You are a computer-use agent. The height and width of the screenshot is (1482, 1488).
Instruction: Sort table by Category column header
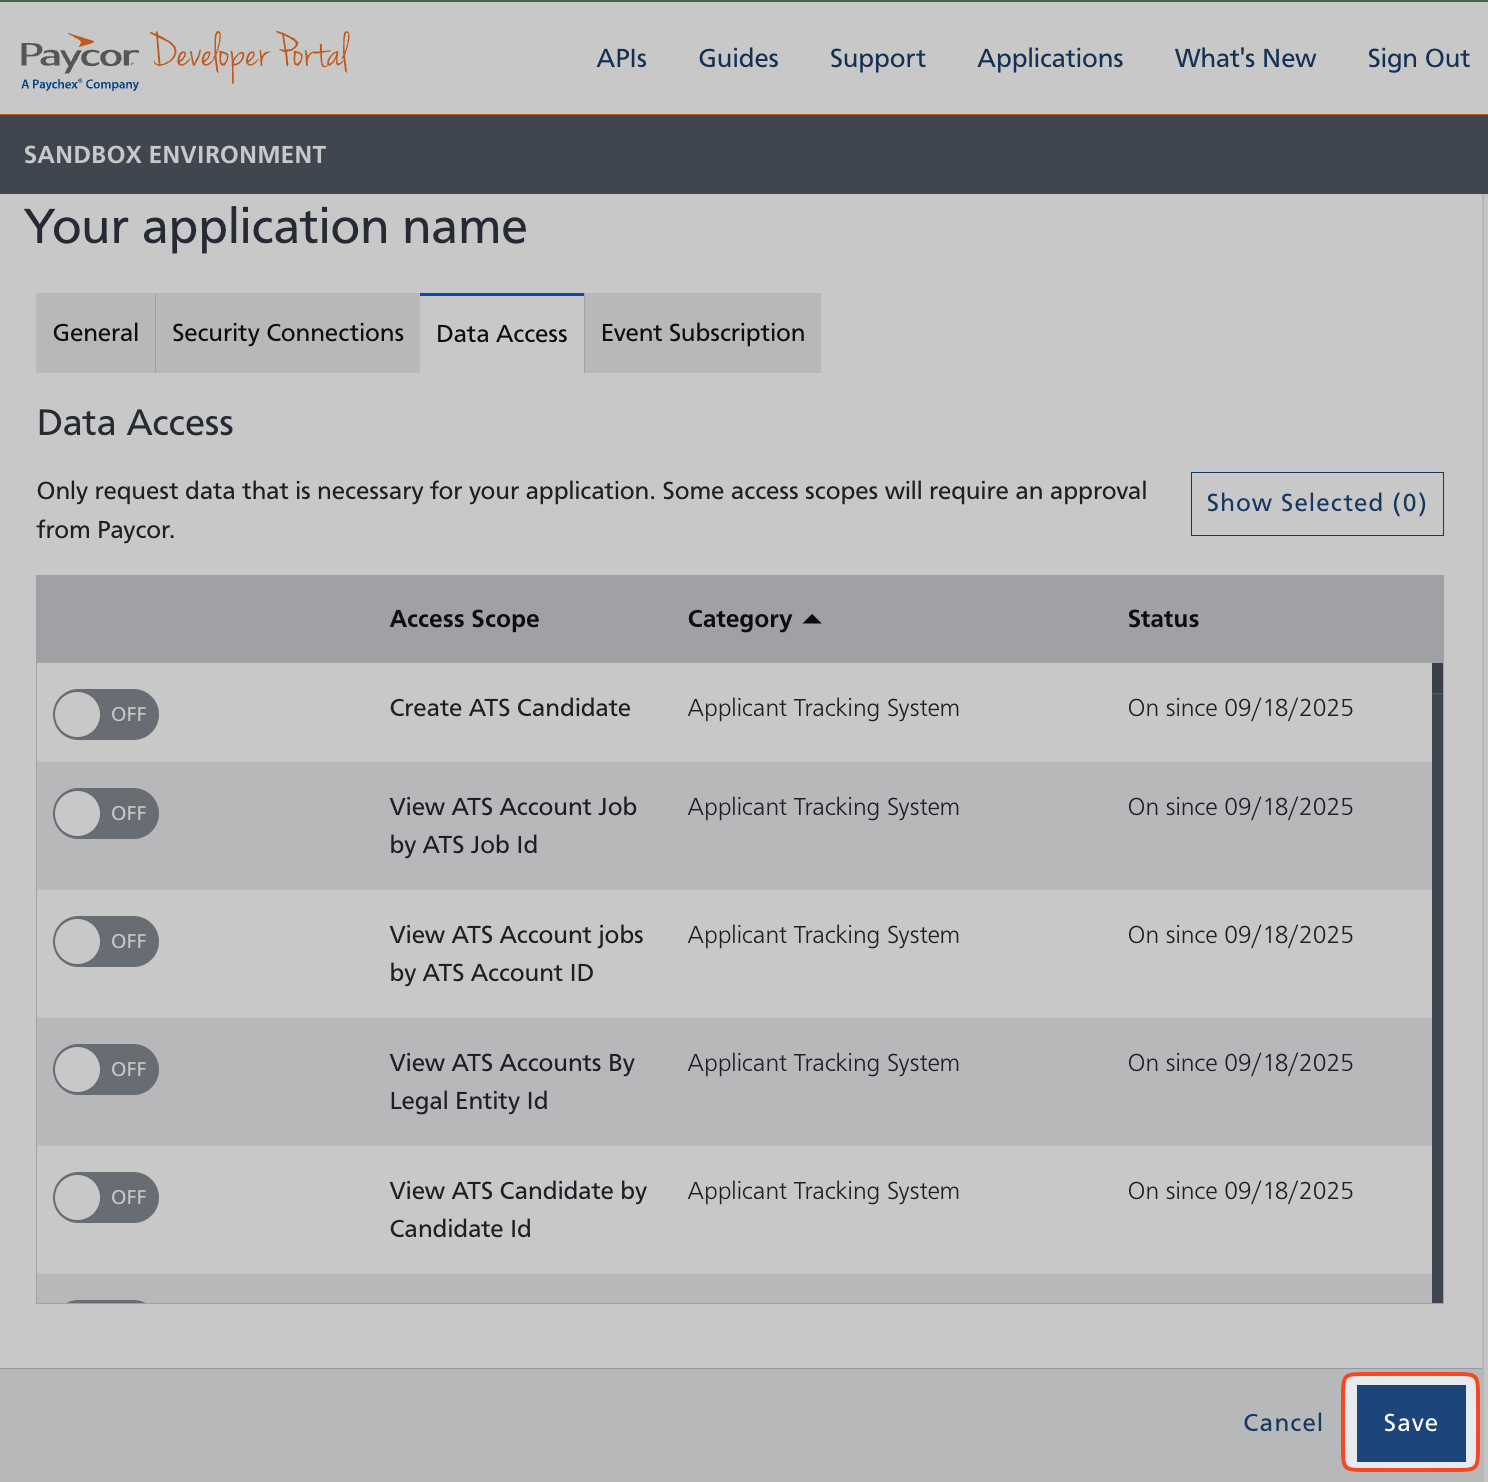pos(739,619)
